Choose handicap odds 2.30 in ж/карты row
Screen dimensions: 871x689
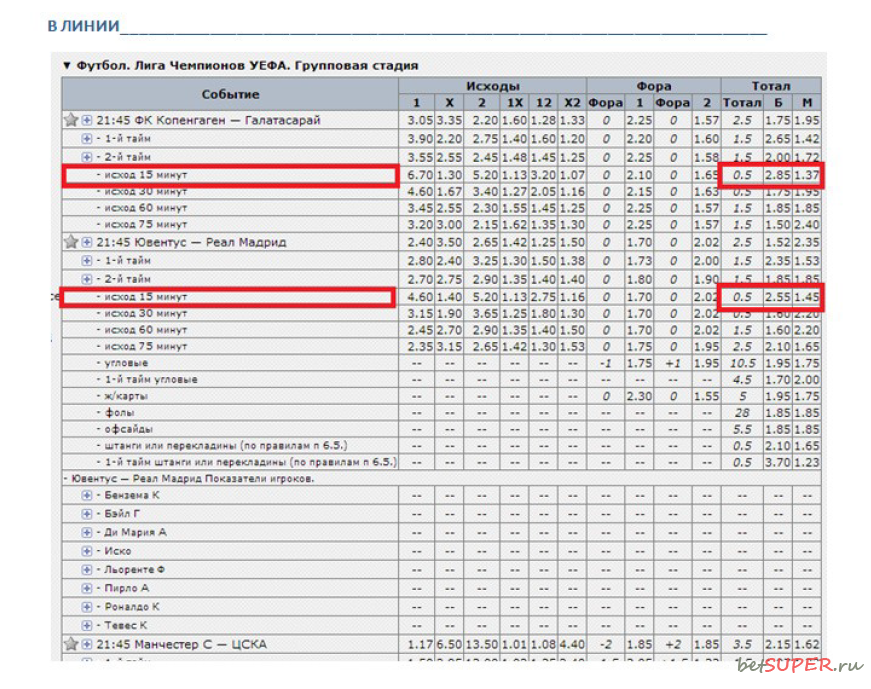(639, 396)
